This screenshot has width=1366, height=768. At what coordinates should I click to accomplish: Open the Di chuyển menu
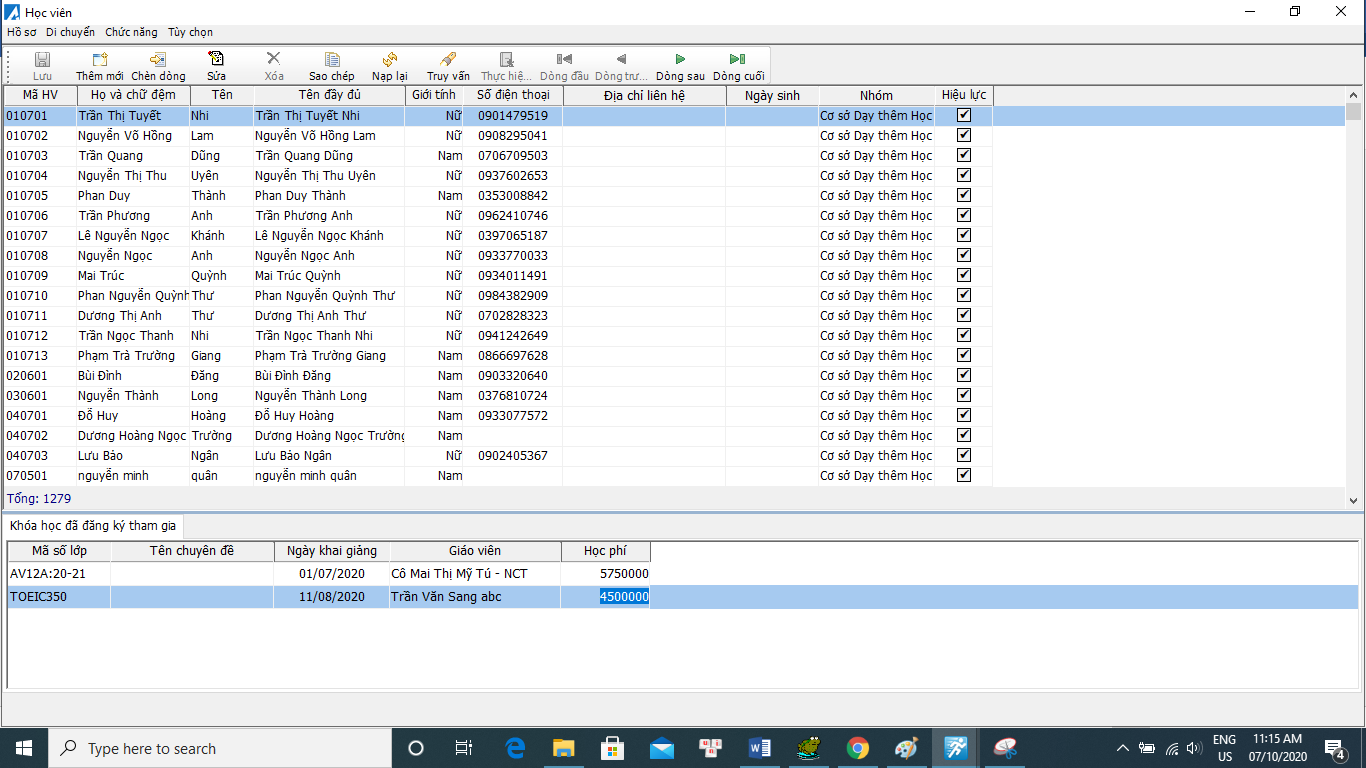(x=70, y=32)
